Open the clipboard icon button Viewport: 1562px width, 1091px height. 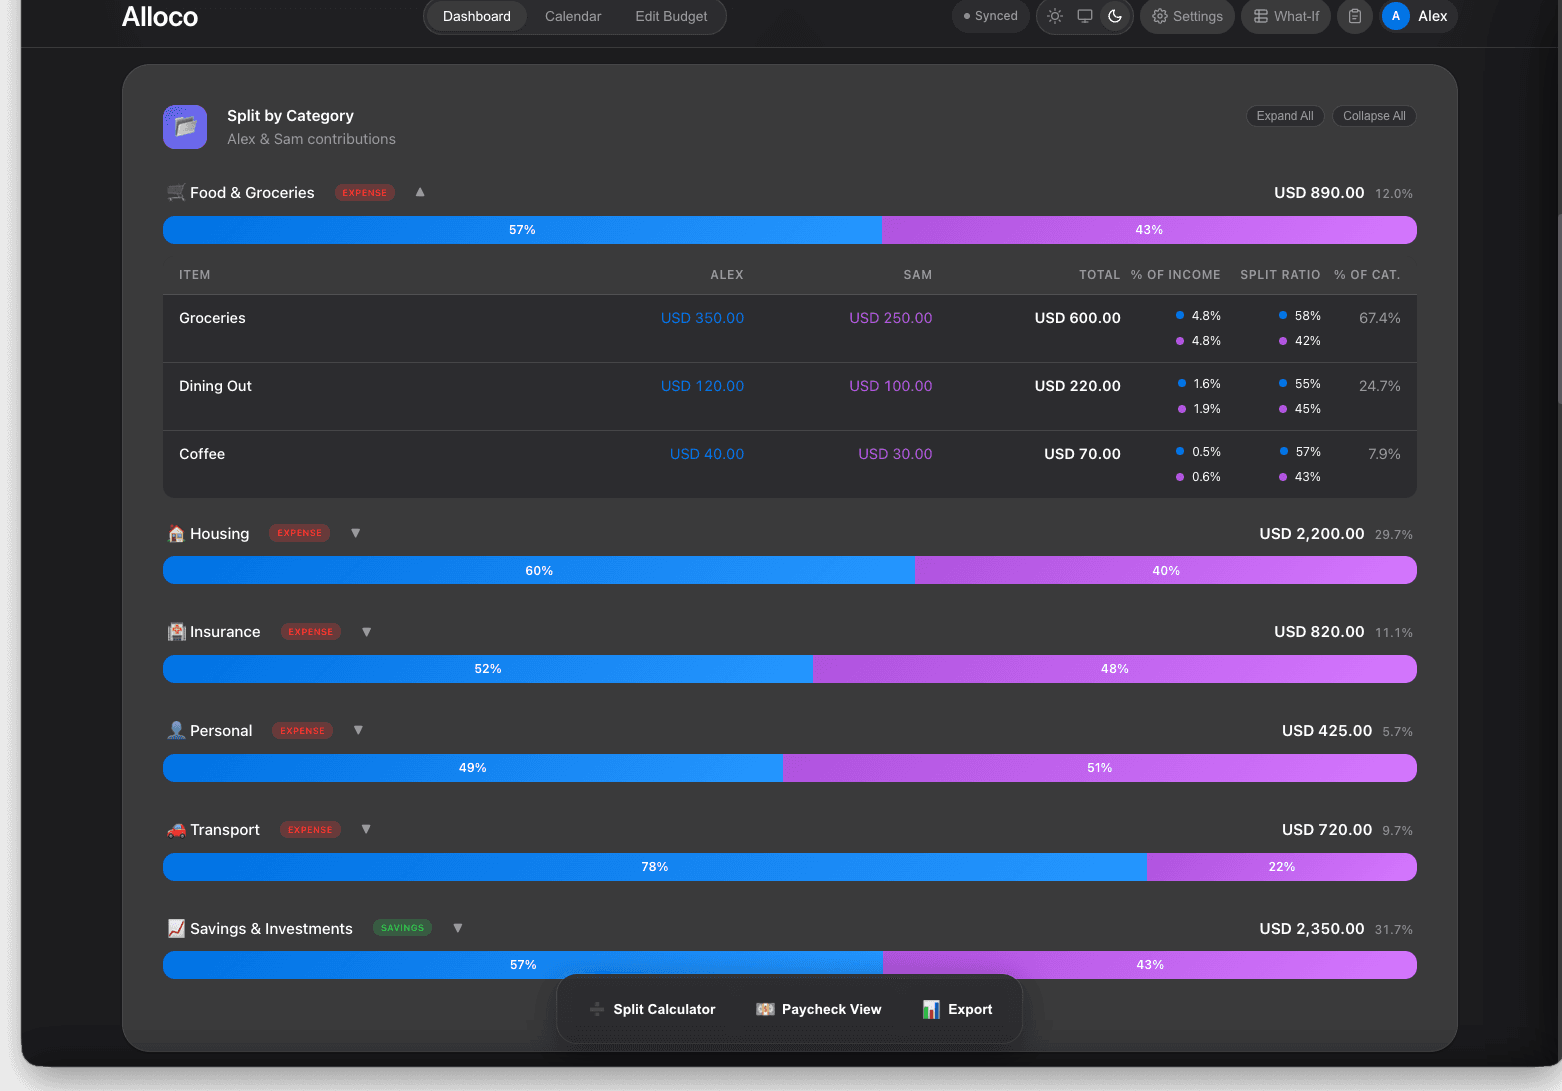(x=1355, y=16)
